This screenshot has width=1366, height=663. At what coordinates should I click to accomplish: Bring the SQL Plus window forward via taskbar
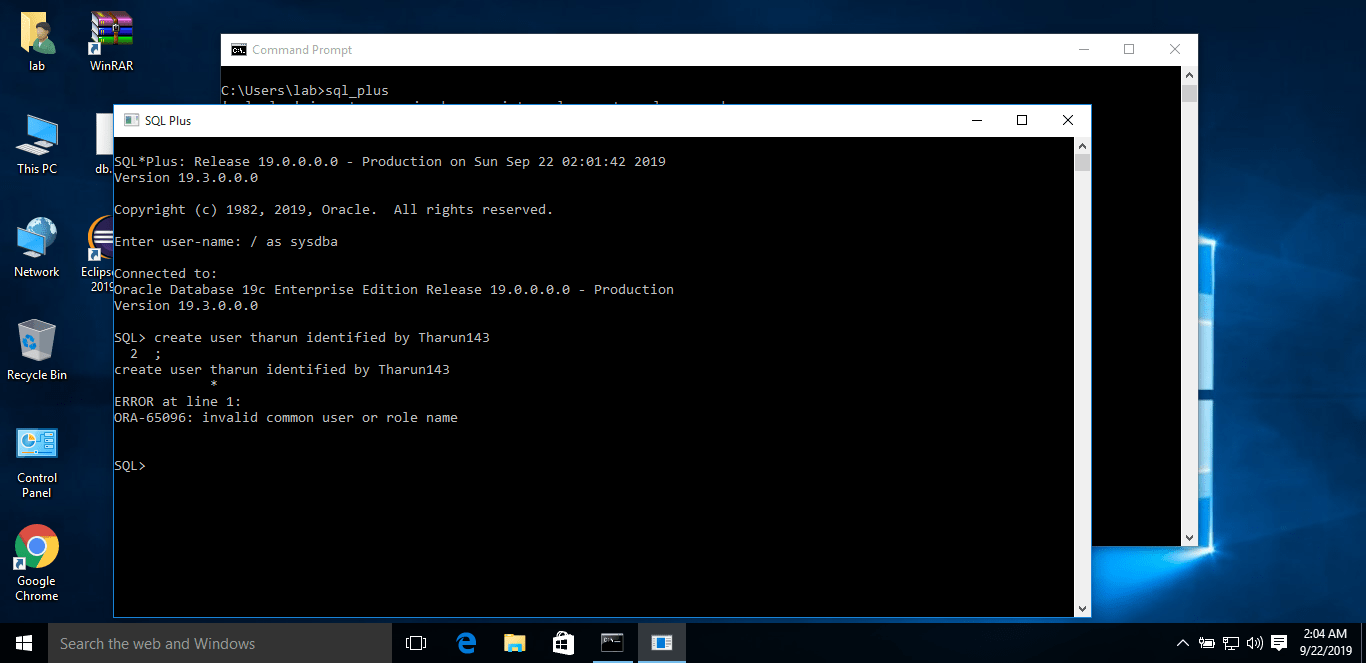click(661, 643)
